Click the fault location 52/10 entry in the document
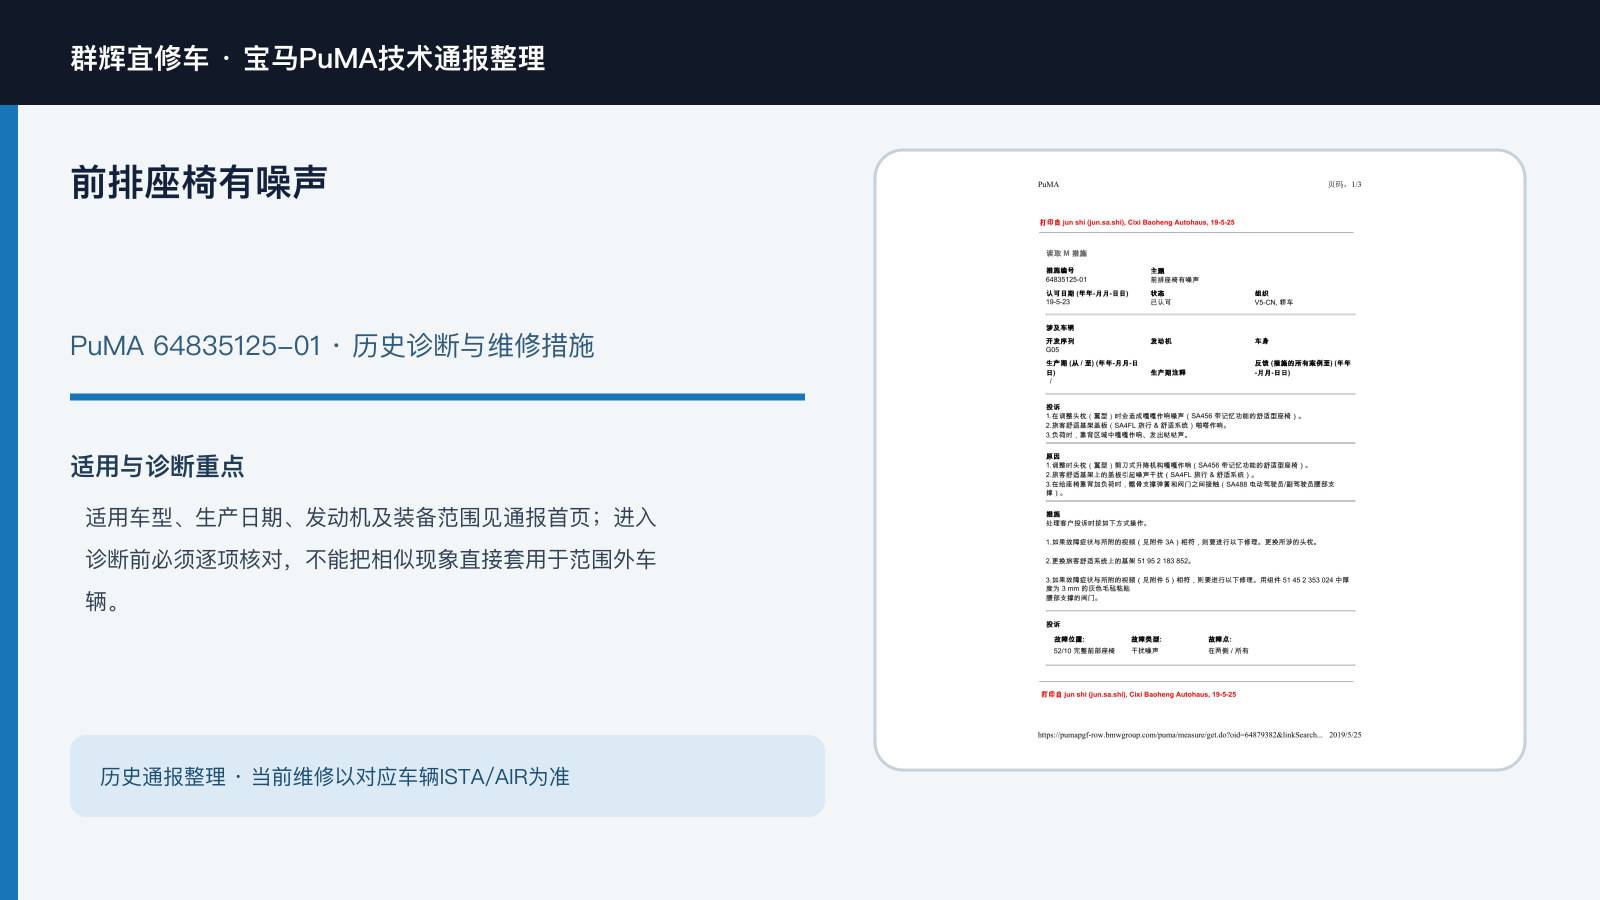 coord(1084,651)
